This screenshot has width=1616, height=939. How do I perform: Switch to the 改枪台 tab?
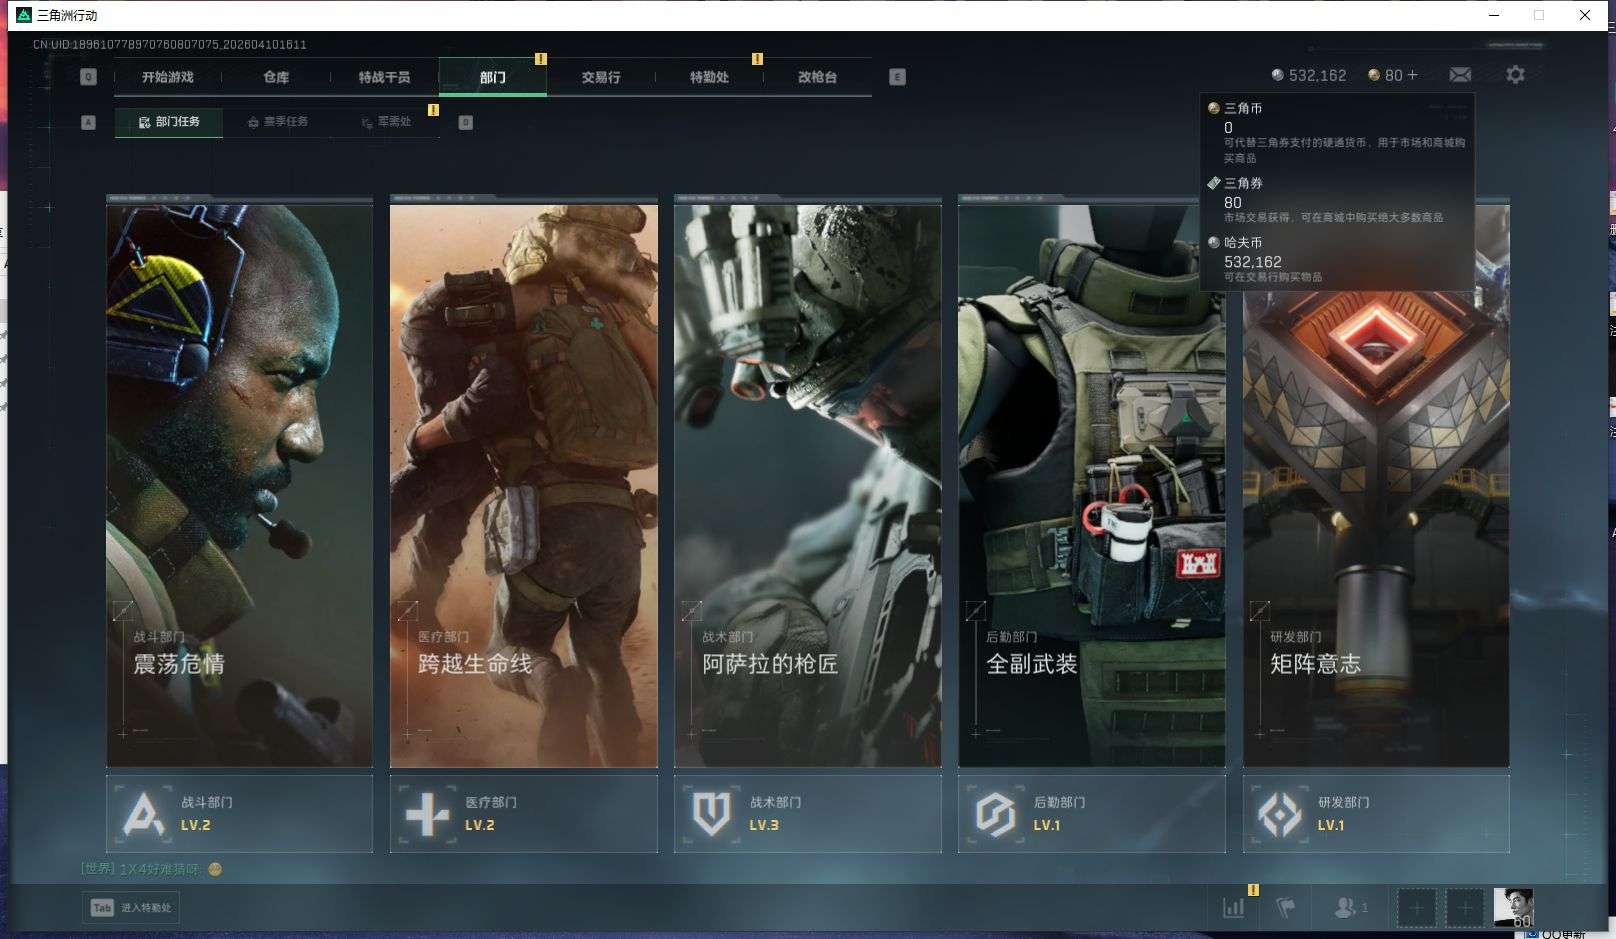point(817,77)
